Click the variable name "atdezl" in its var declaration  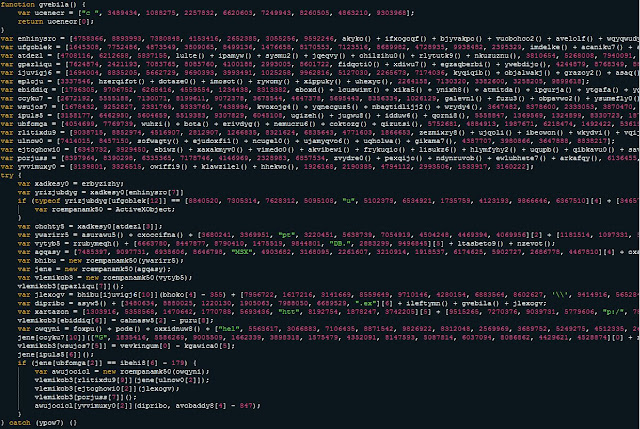(x=30, y=56)
